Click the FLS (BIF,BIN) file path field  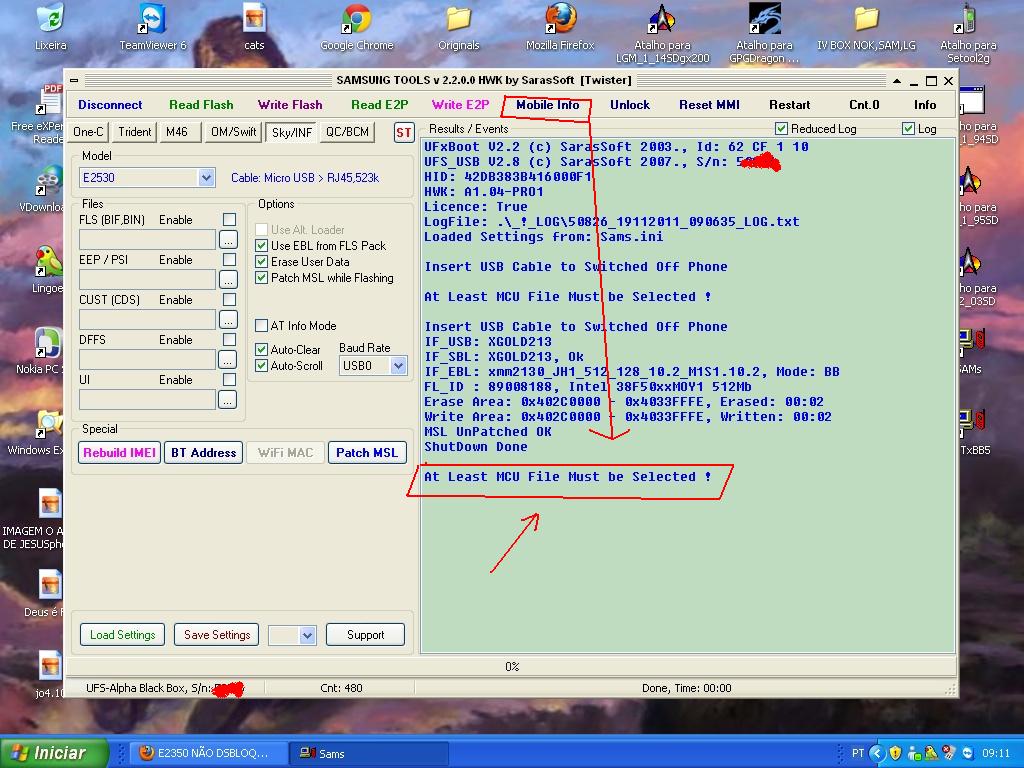tap(148, 240)
